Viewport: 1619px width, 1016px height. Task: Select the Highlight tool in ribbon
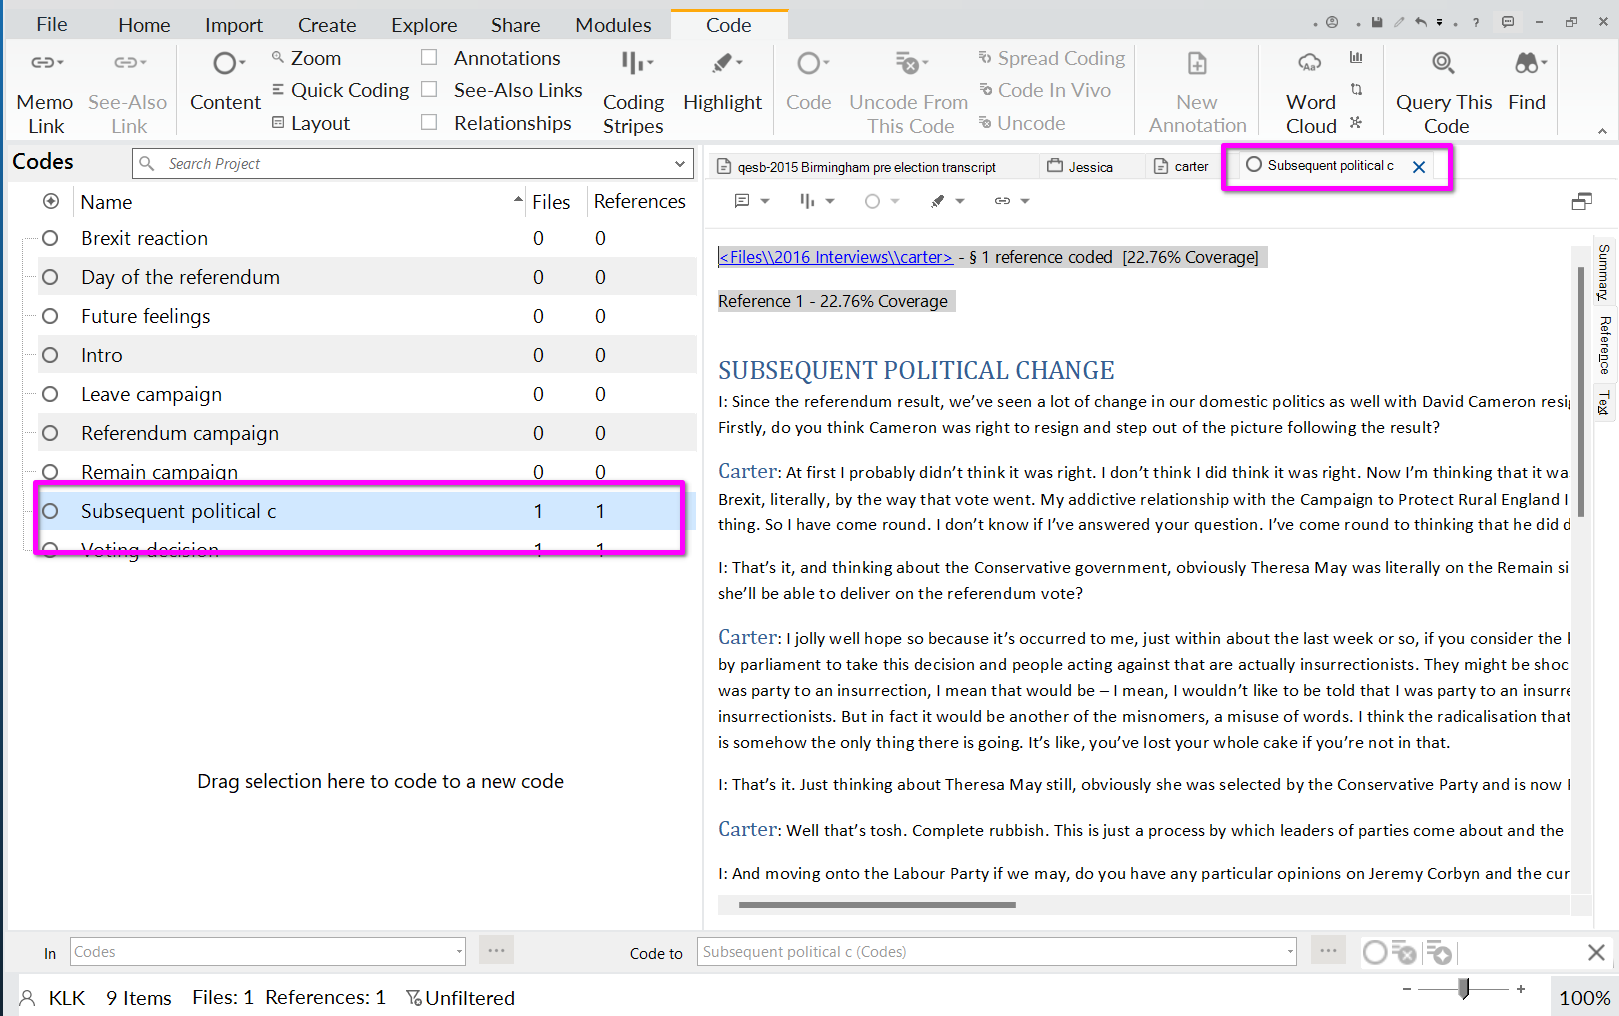pyautogui.click(x=722, y=64)
